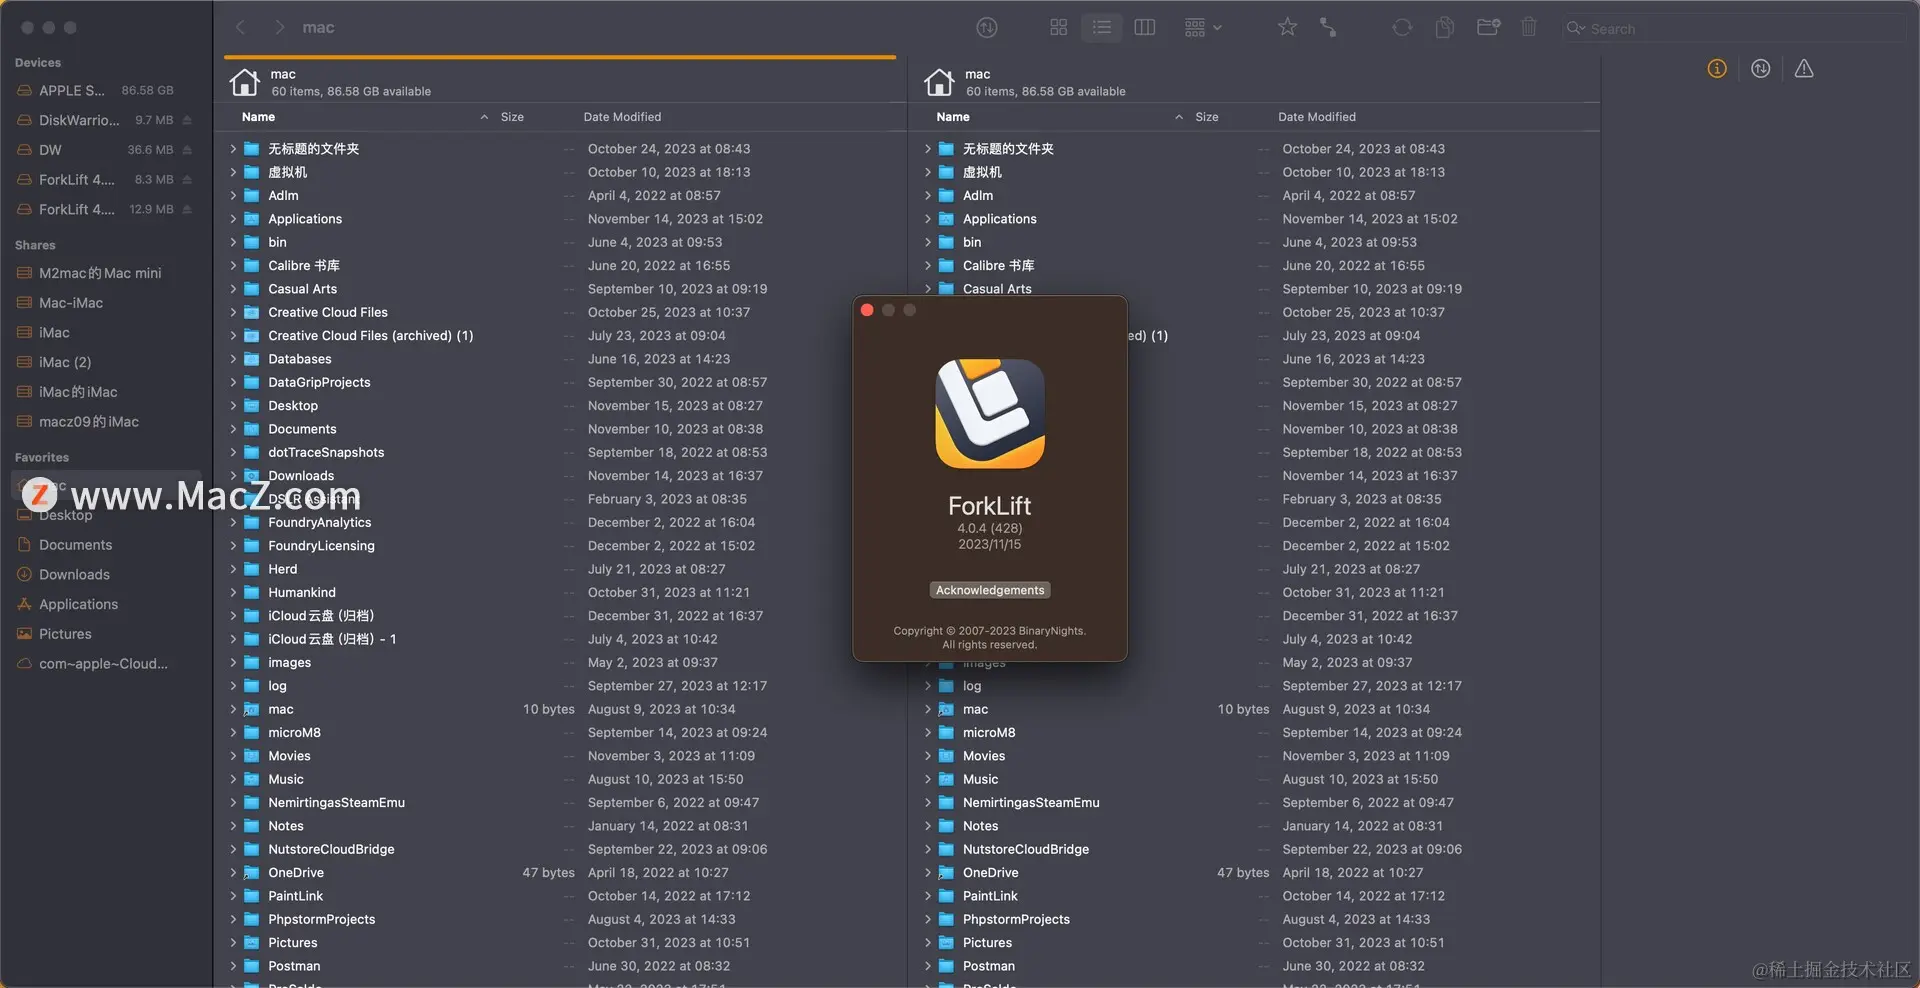This screenshot has height=988, width=1920.
Task: Click the connect to server icon
Action: pyautogui.click(x=1328, y=28)
